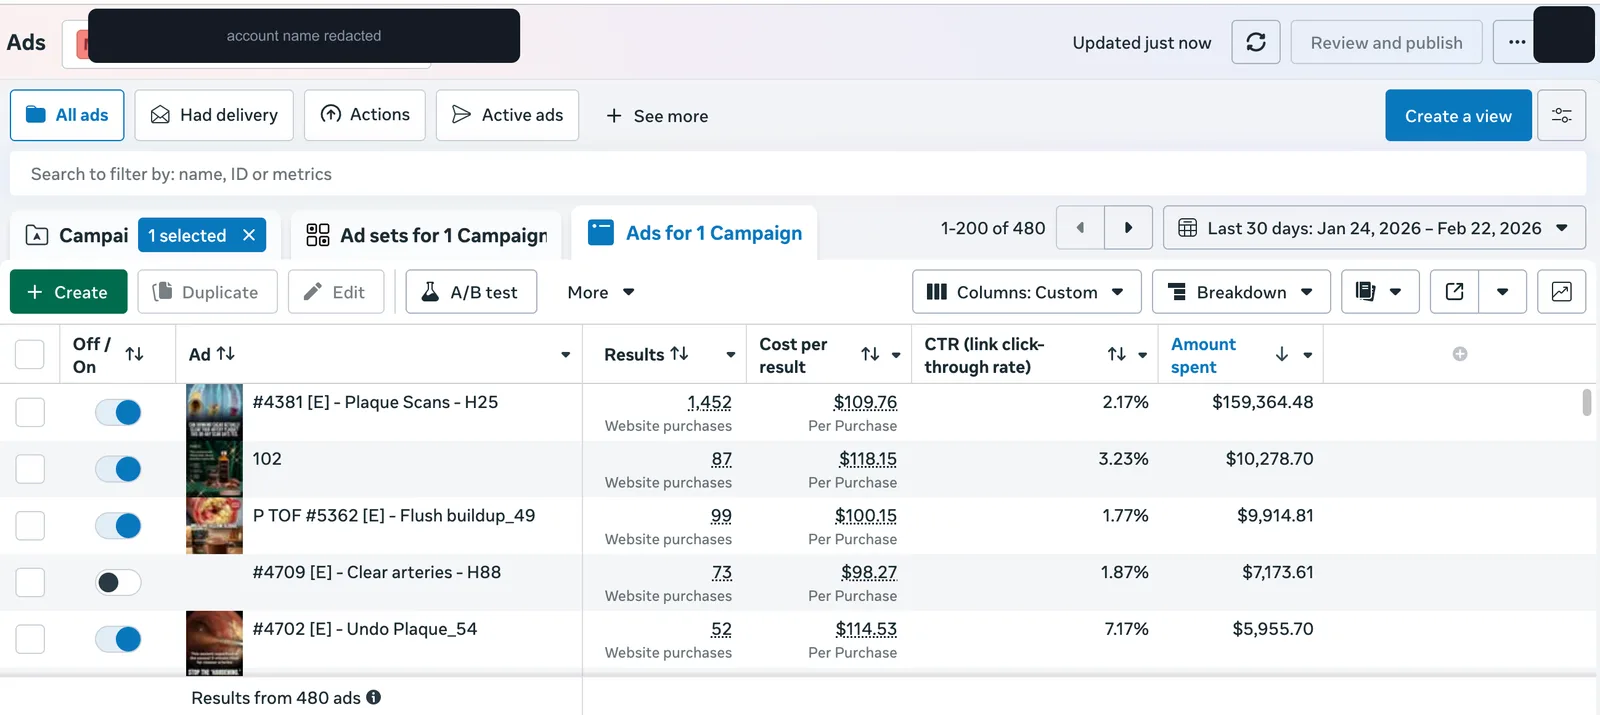
Task: Open $98.27 cost per purchase link
Action: [869, 572]
